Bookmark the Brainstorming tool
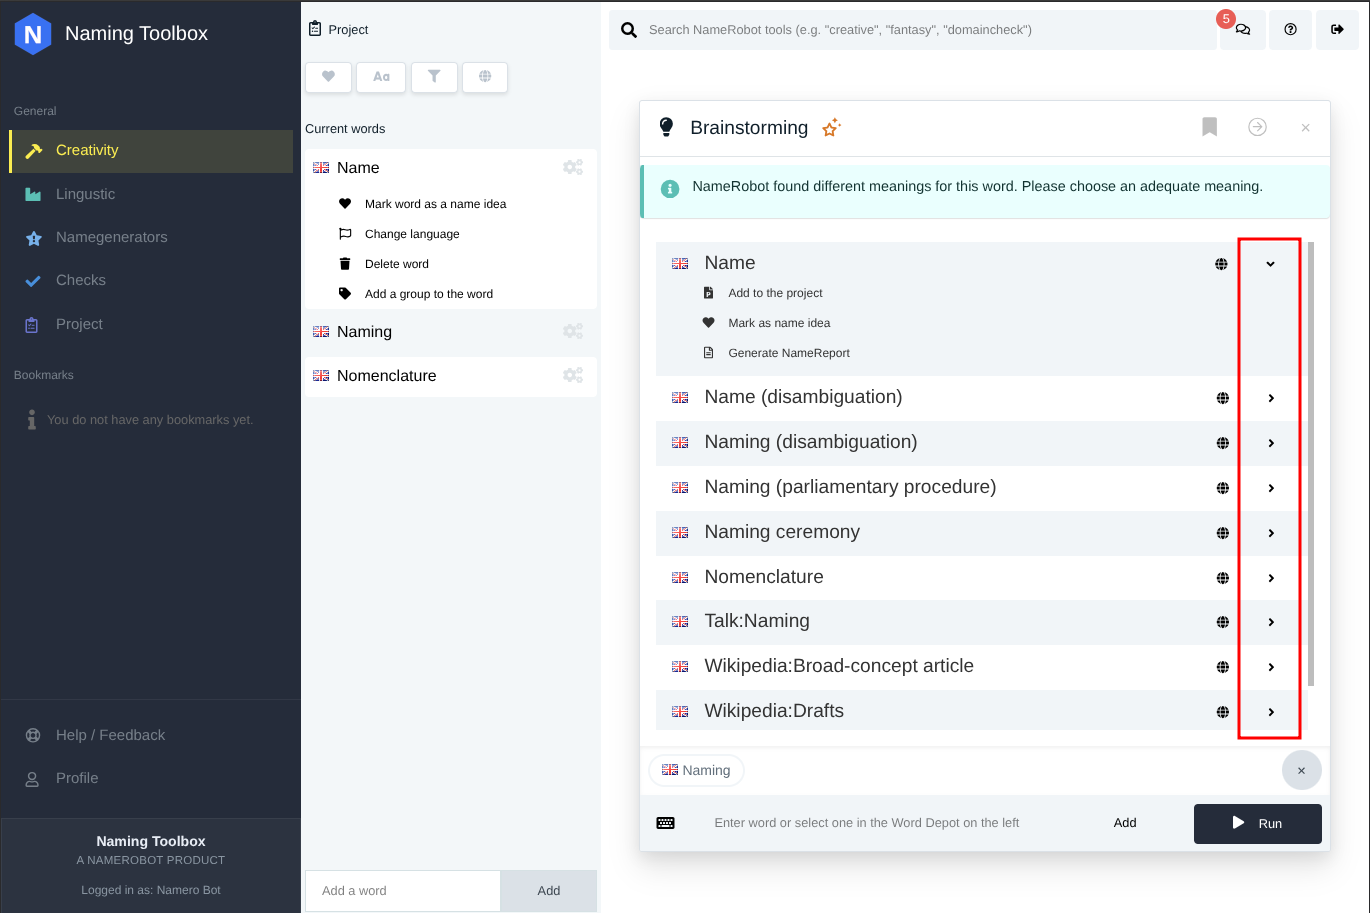 [1209, 127]
